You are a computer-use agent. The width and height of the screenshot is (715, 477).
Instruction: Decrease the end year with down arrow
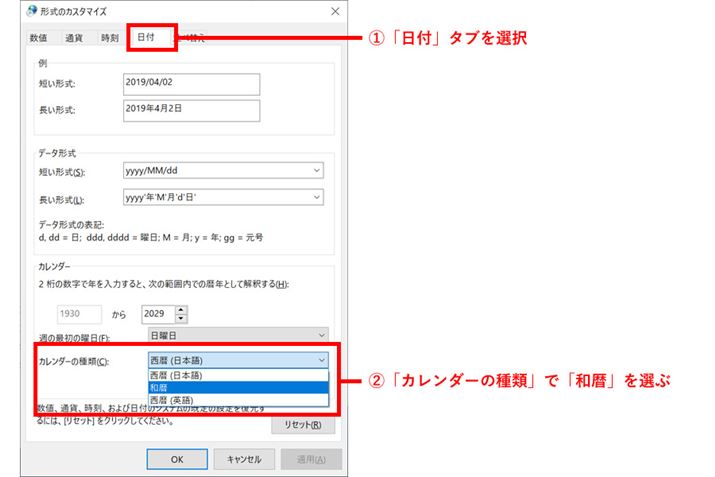[181, 318]
